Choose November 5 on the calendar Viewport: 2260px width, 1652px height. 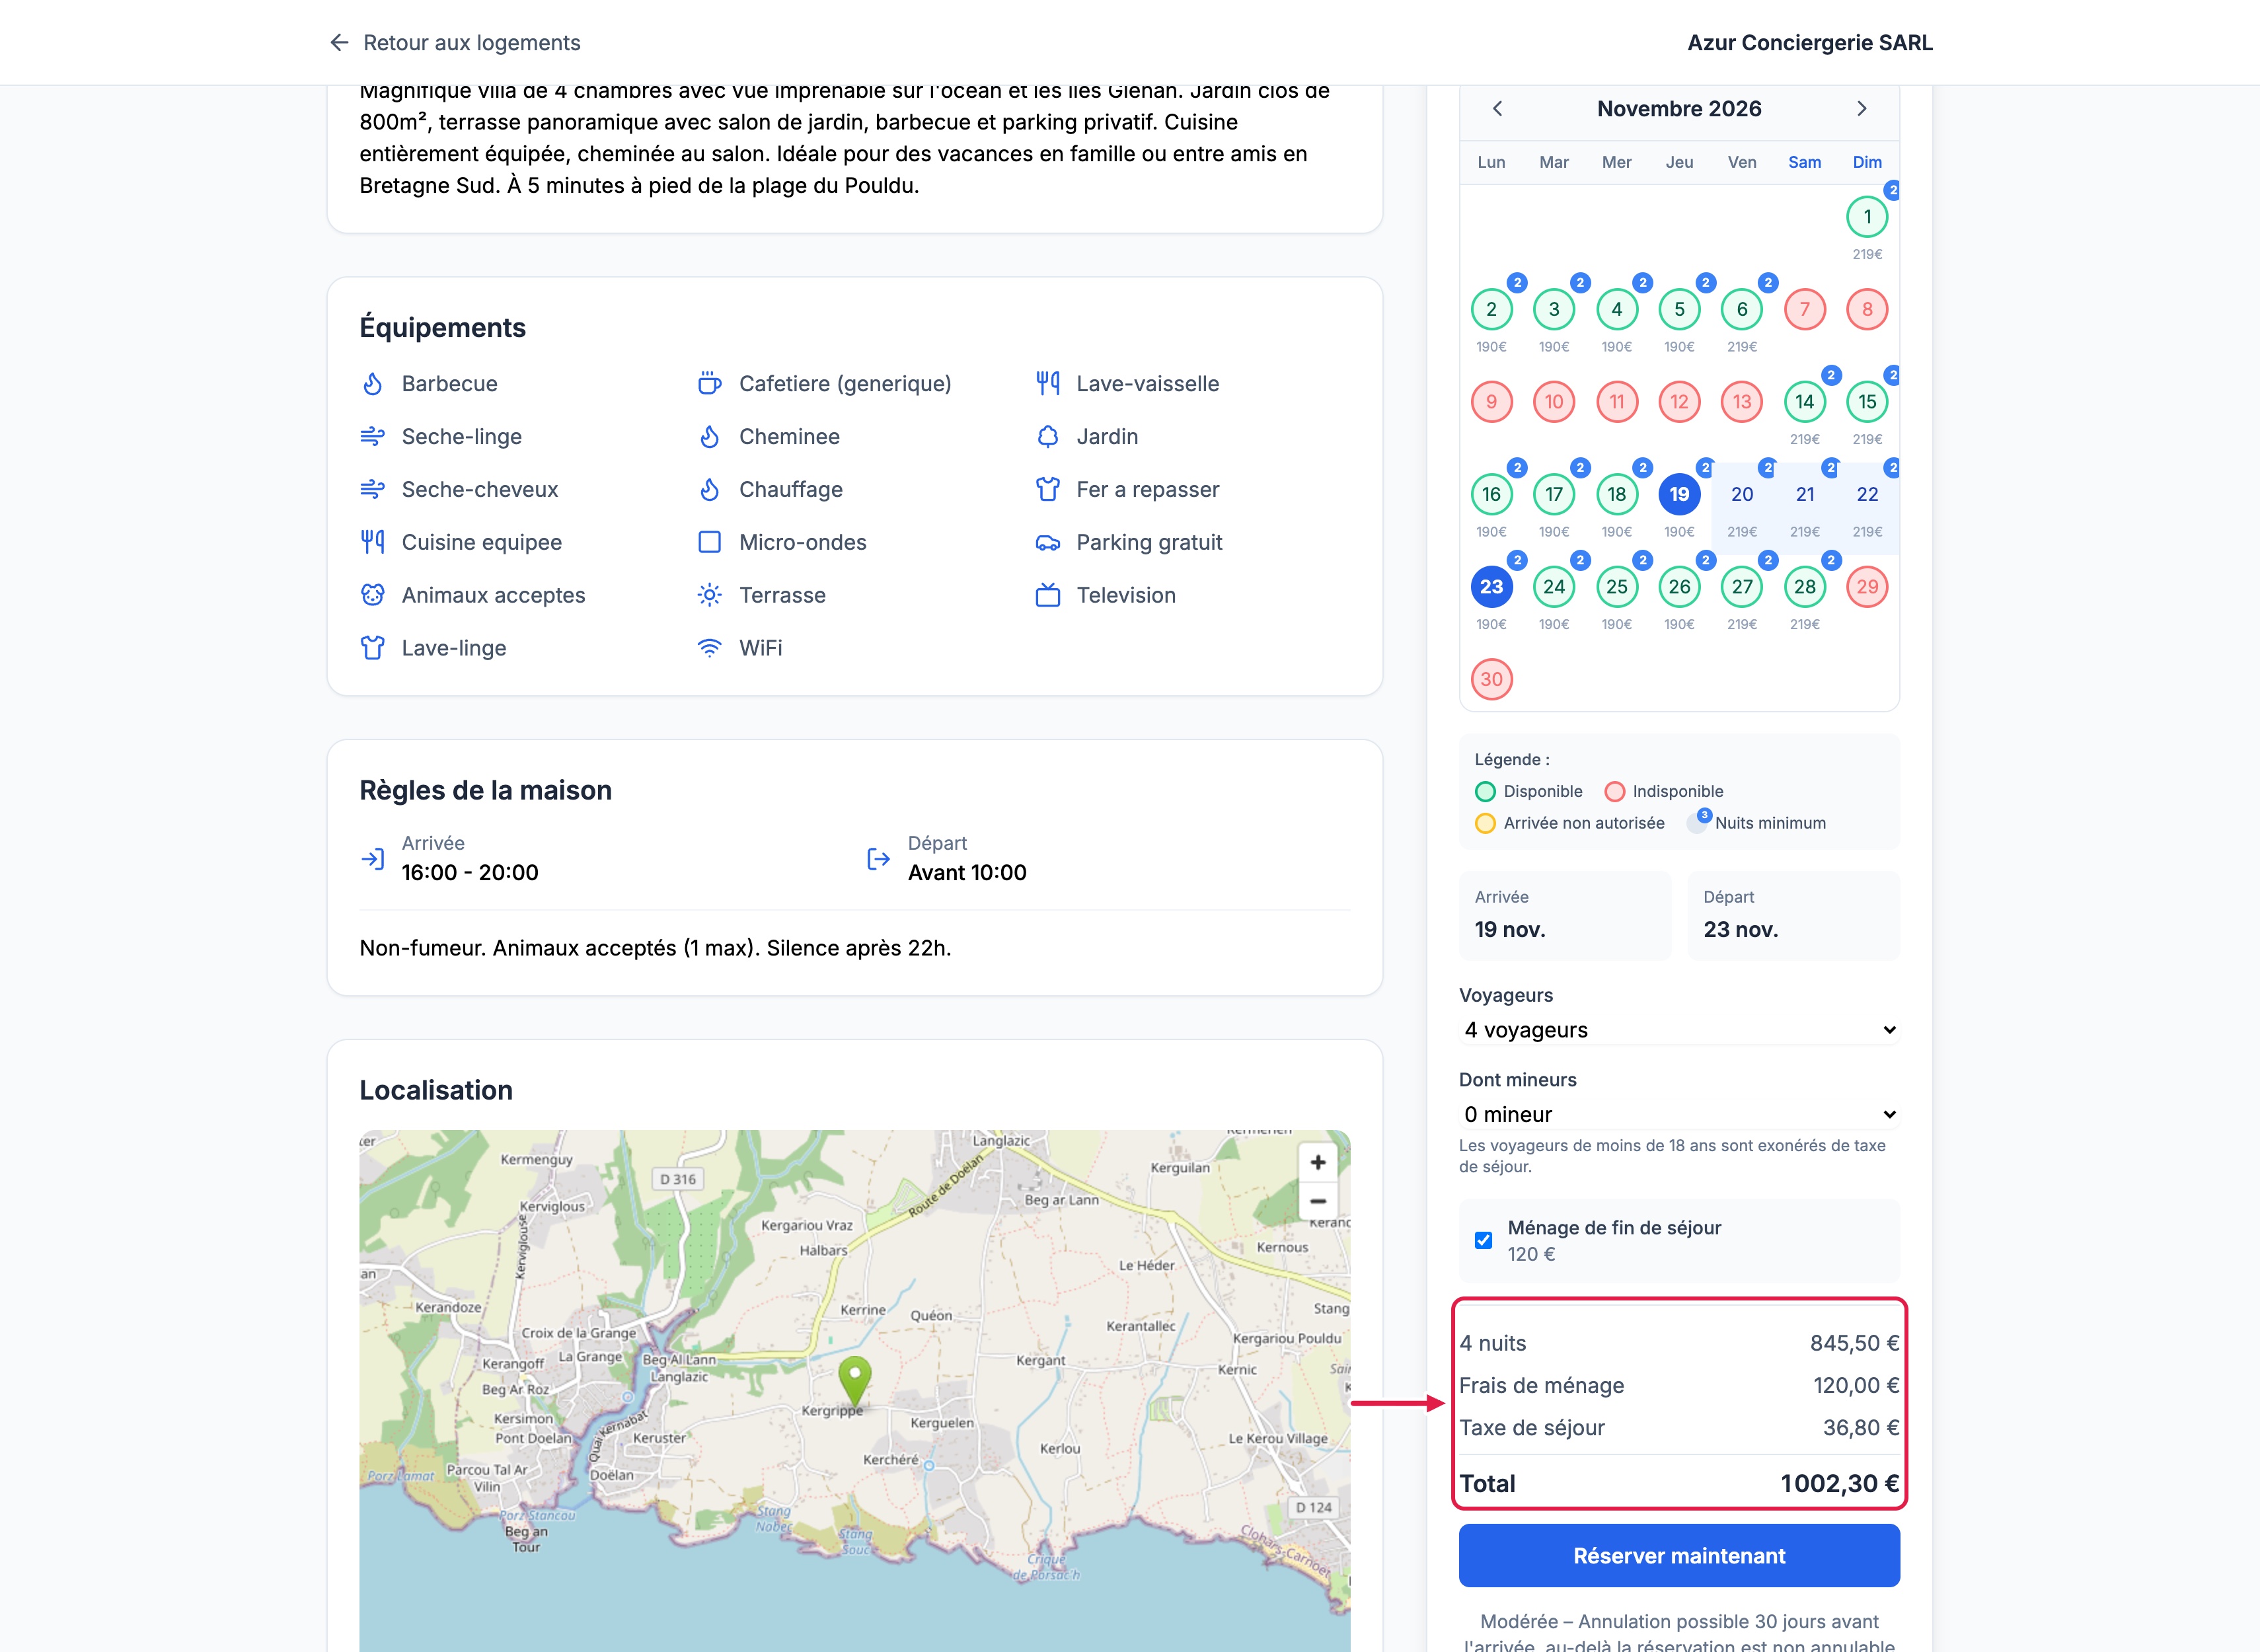pyautogui.click(x=1679, y=309)
